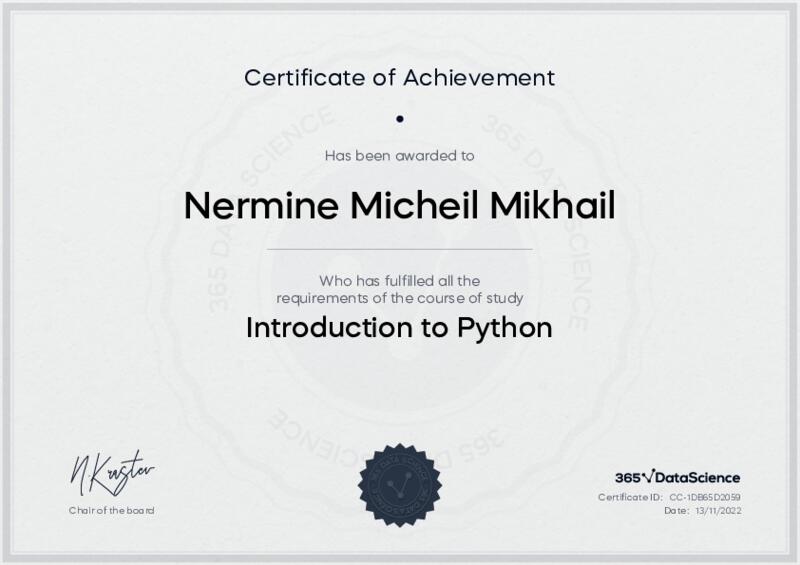Select the certificate ID value CC-1DB65D2059
This screenshot has width=800, height=565.
pyautogui.click(x=705, y=497)
